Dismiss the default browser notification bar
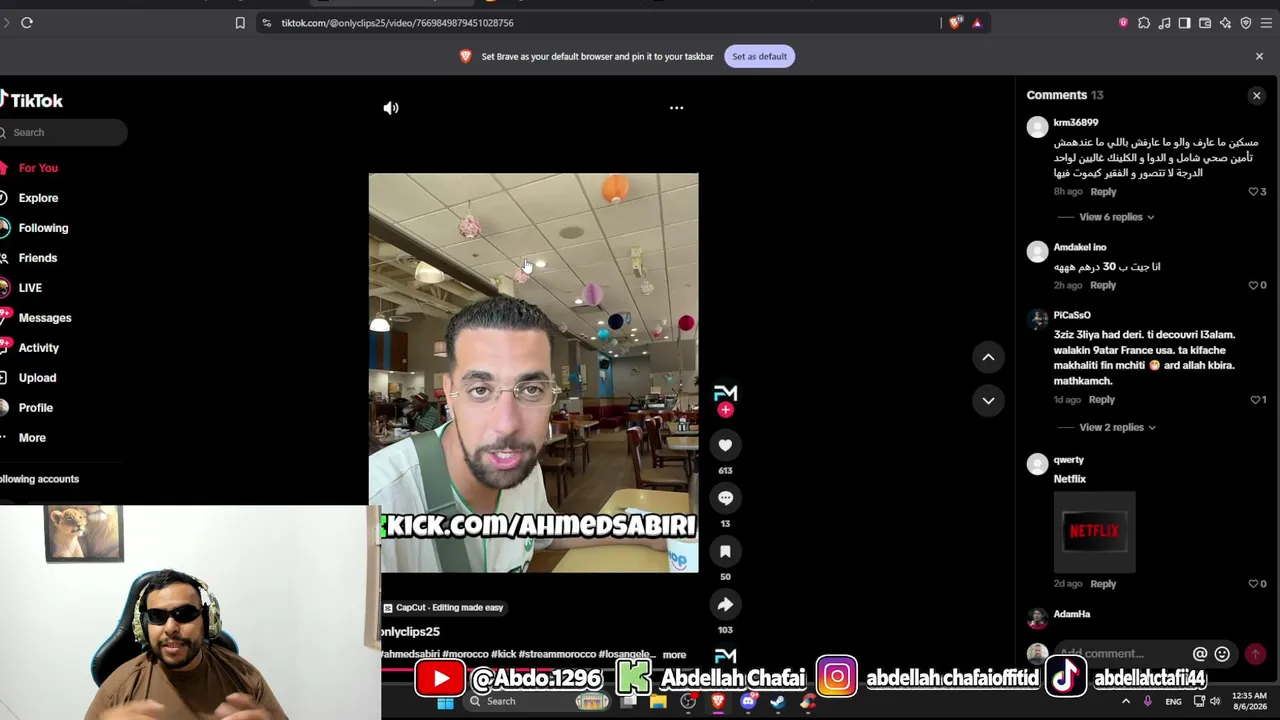 point(1259,57)
